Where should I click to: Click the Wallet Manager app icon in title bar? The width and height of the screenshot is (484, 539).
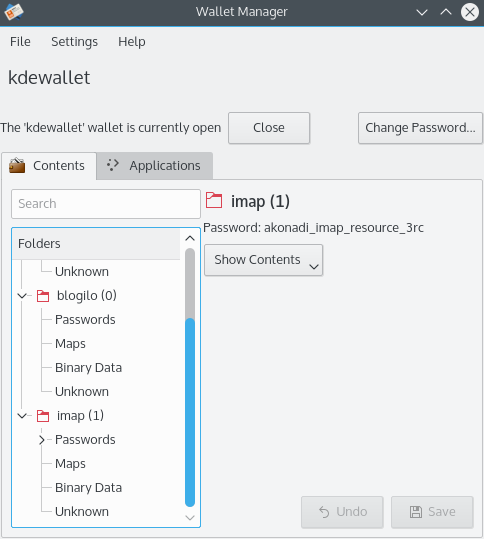(x=14, y=12)
